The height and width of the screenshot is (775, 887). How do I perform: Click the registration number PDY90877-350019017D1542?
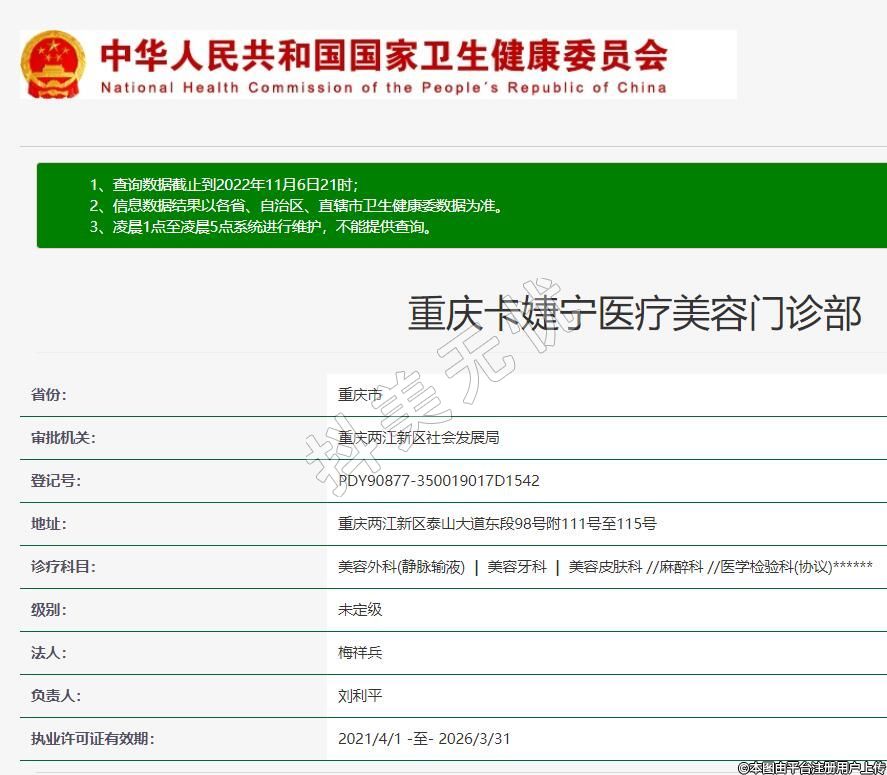tap(439, 481)
